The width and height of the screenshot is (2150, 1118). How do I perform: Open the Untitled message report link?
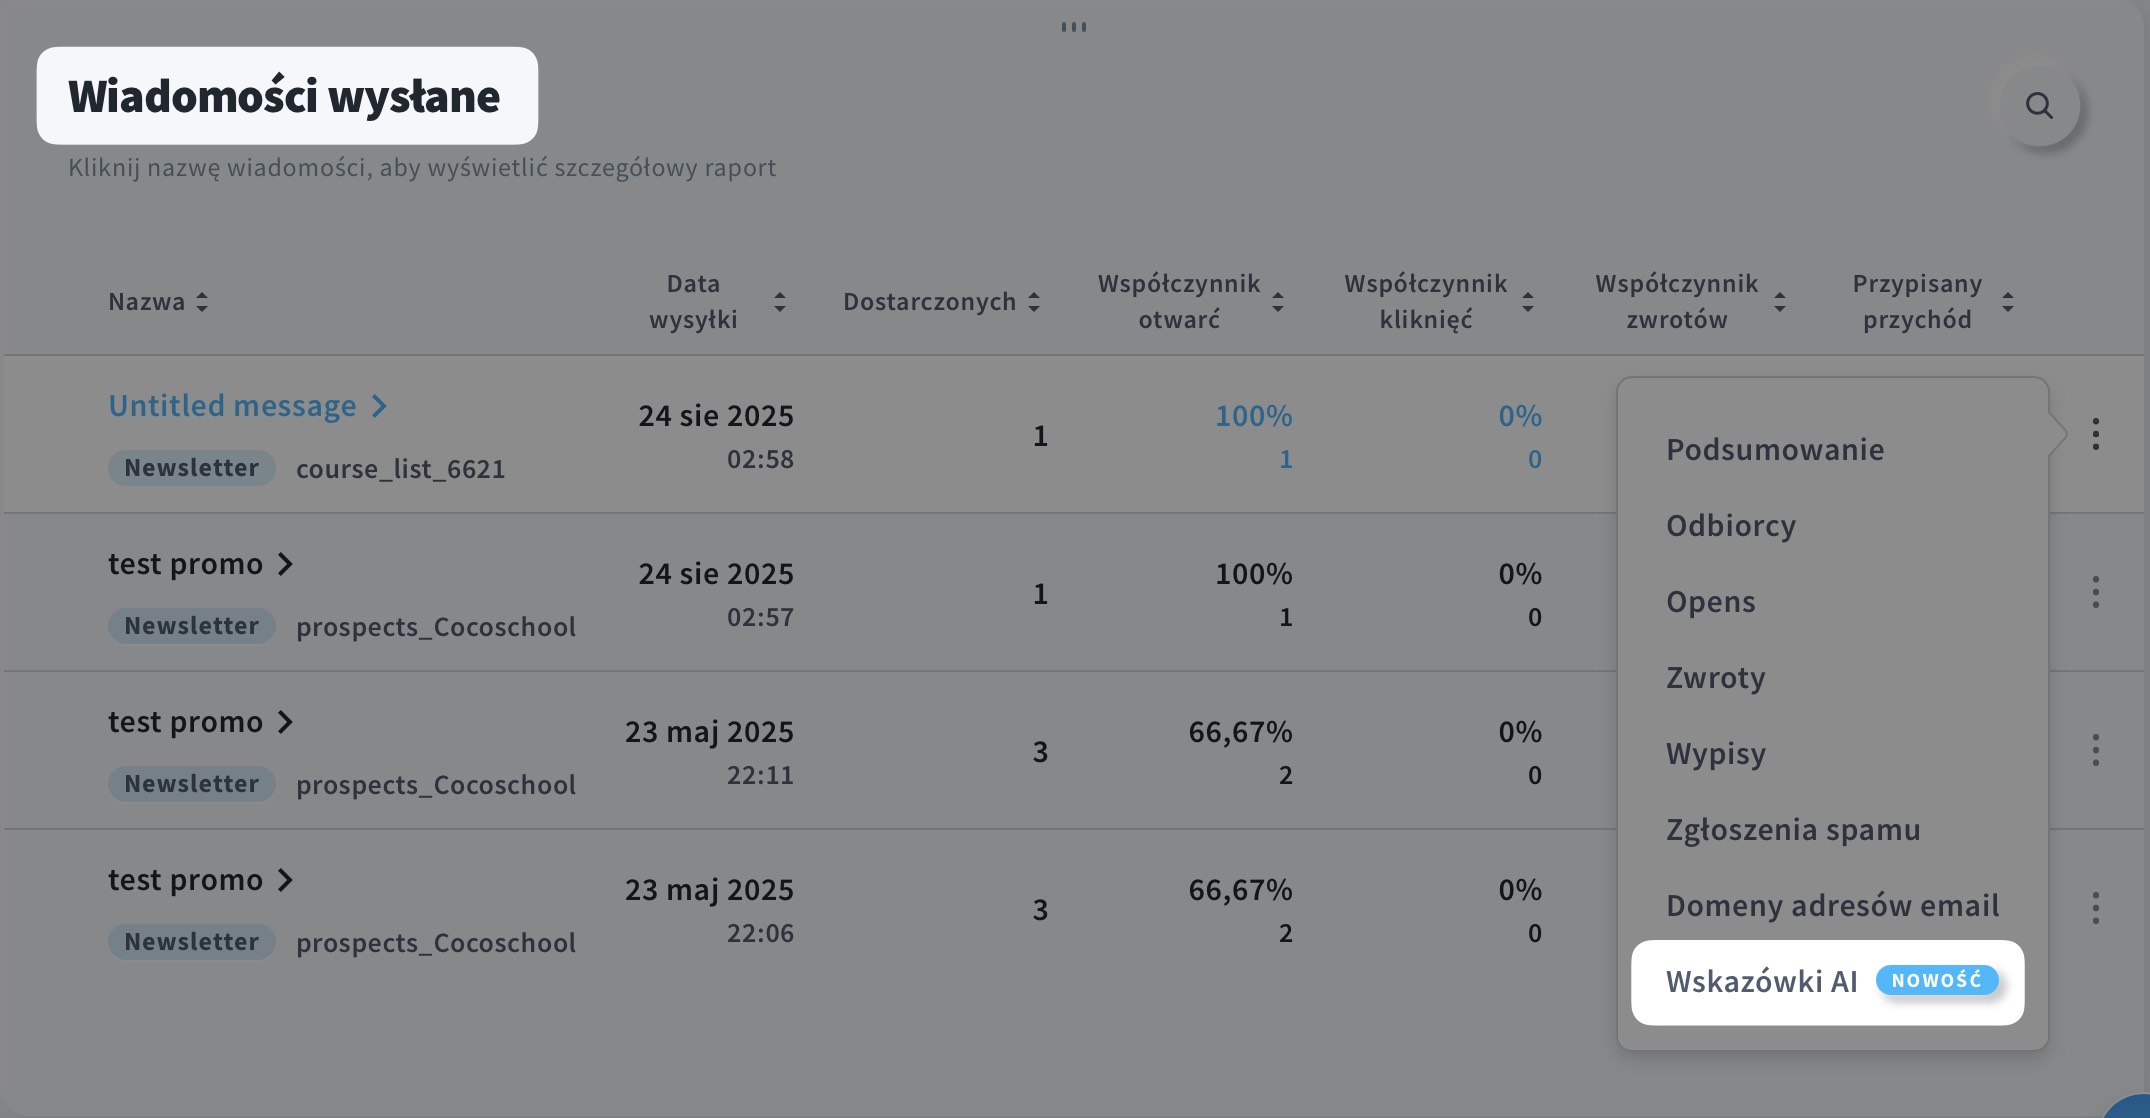click(x=233, y=406)
